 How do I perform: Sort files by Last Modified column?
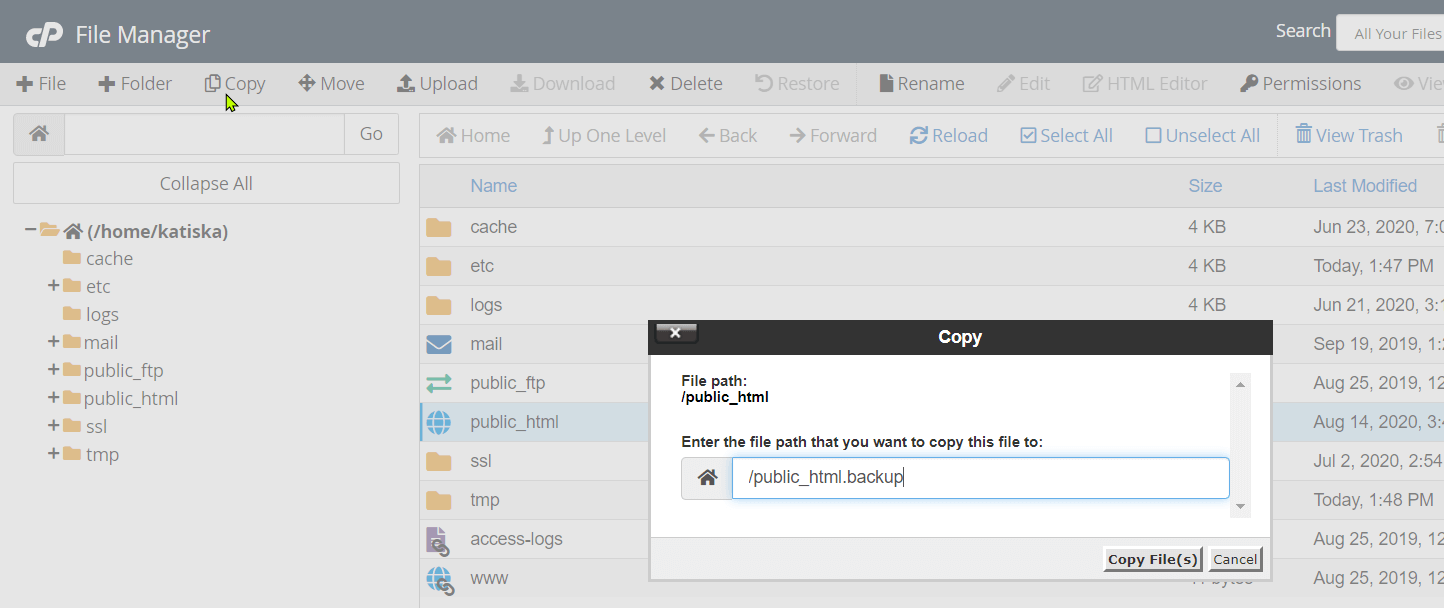pos(1364,186)
